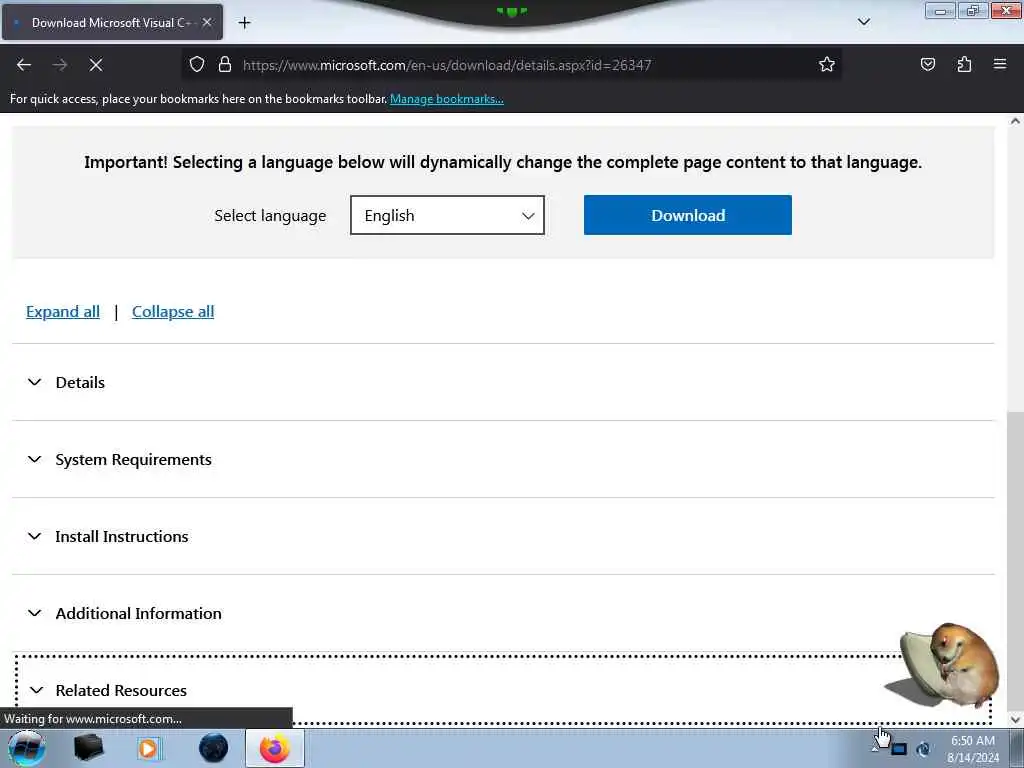The width and height of the screenshot is (1024, 768).
Task: Open the Select language dropdown
Action: 447,215
